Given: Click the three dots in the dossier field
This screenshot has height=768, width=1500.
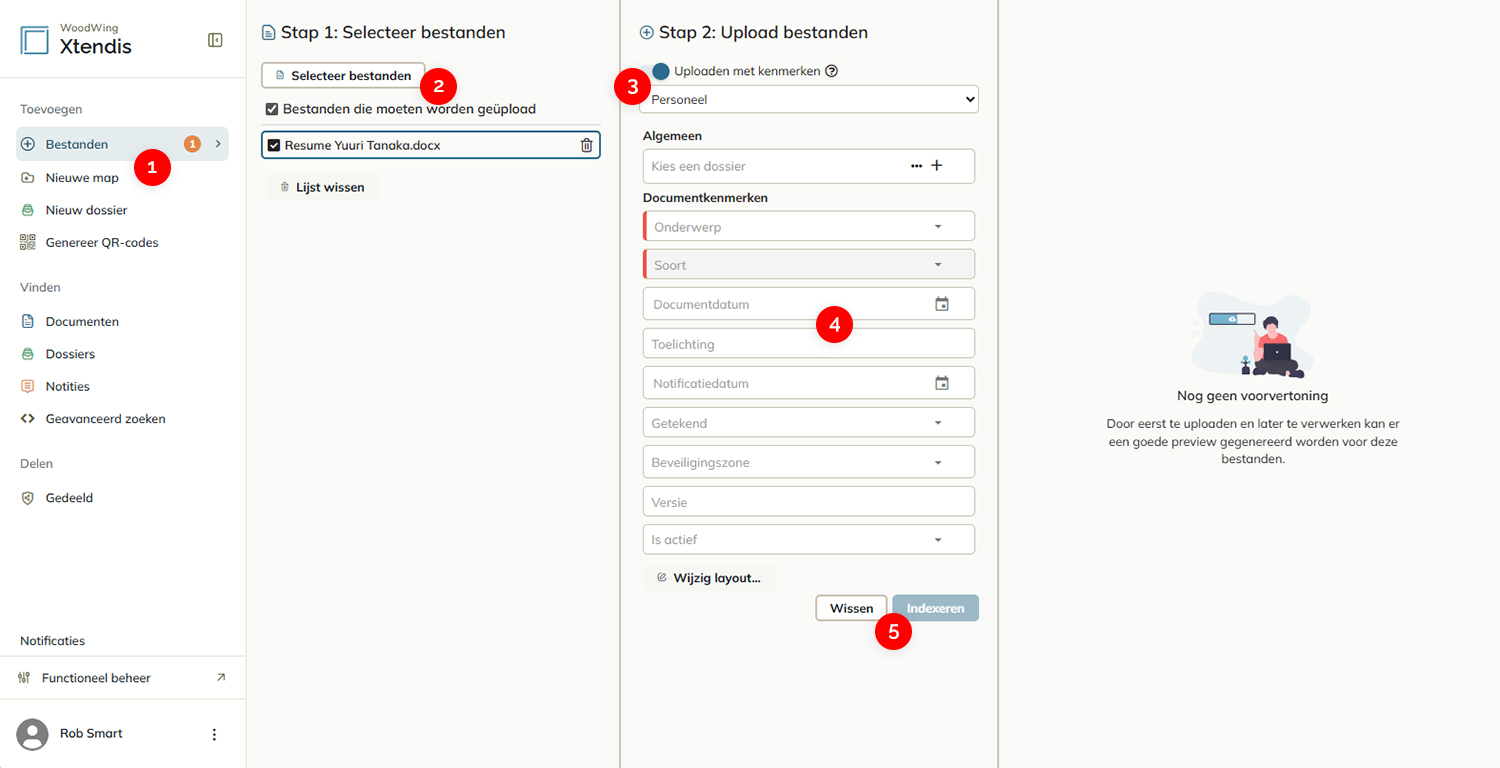Looking at the screenshot, I should pyautogui.click(x=916, y=166).
